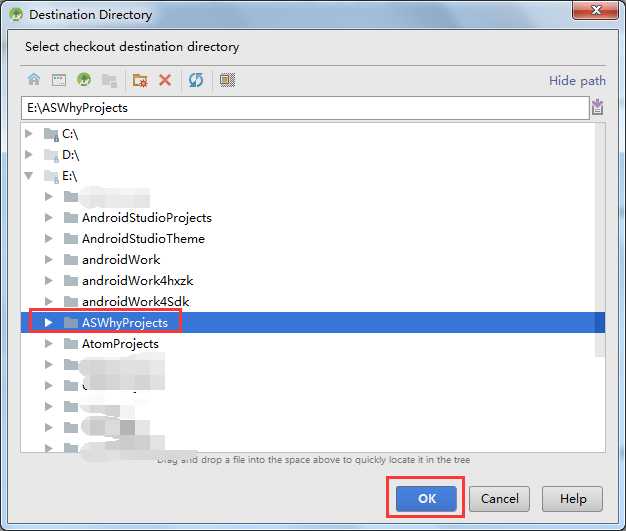Expand the androidWork folder
The width and height of the screenshot is (626, 531).
[49, 260]
